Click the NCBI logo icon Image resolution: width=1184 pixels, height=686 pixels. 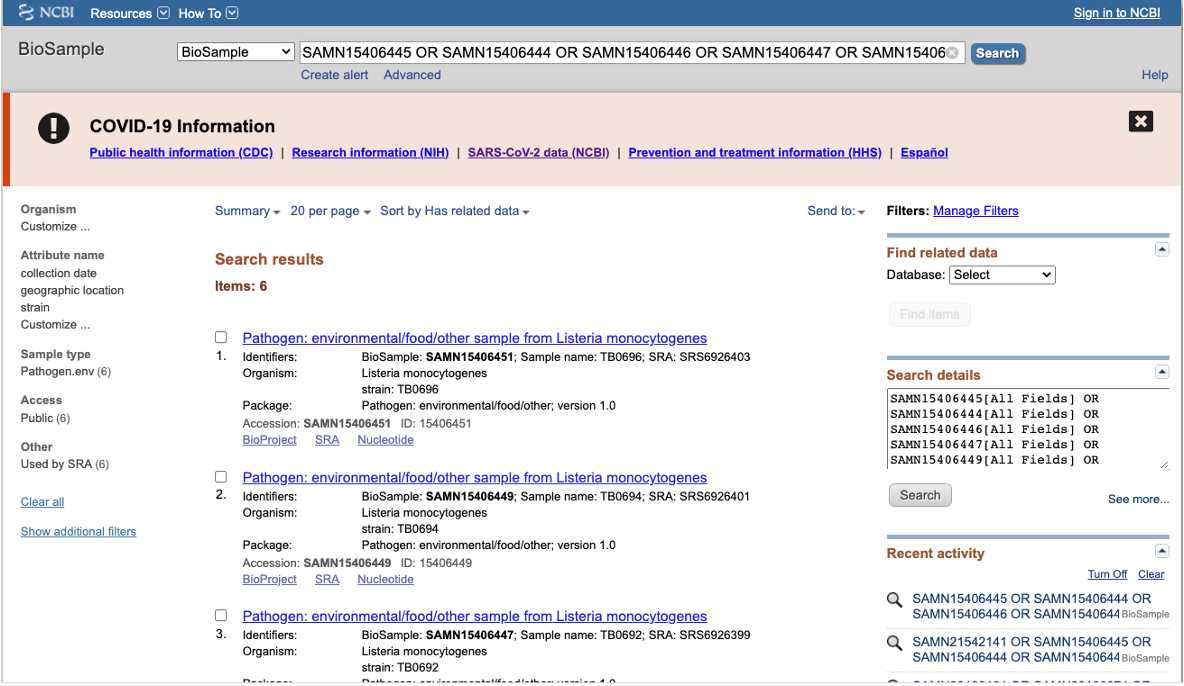coord(27,13)
